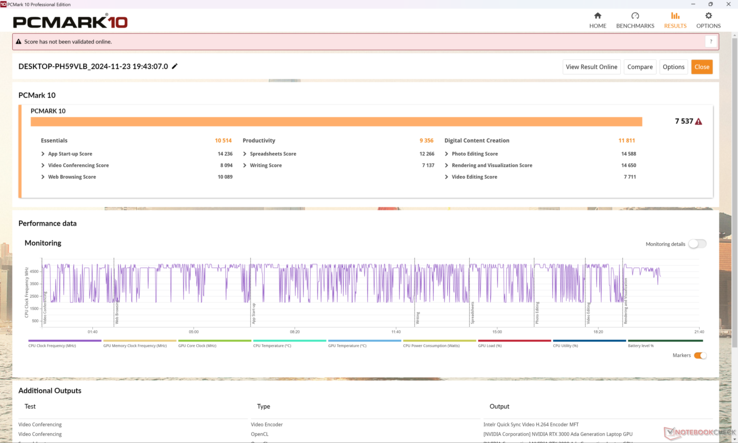This screenshot has height=443, width=738.
Task: Click the GPU Load legend color bar
Action: pyautogui.click(x=514, y=341)
